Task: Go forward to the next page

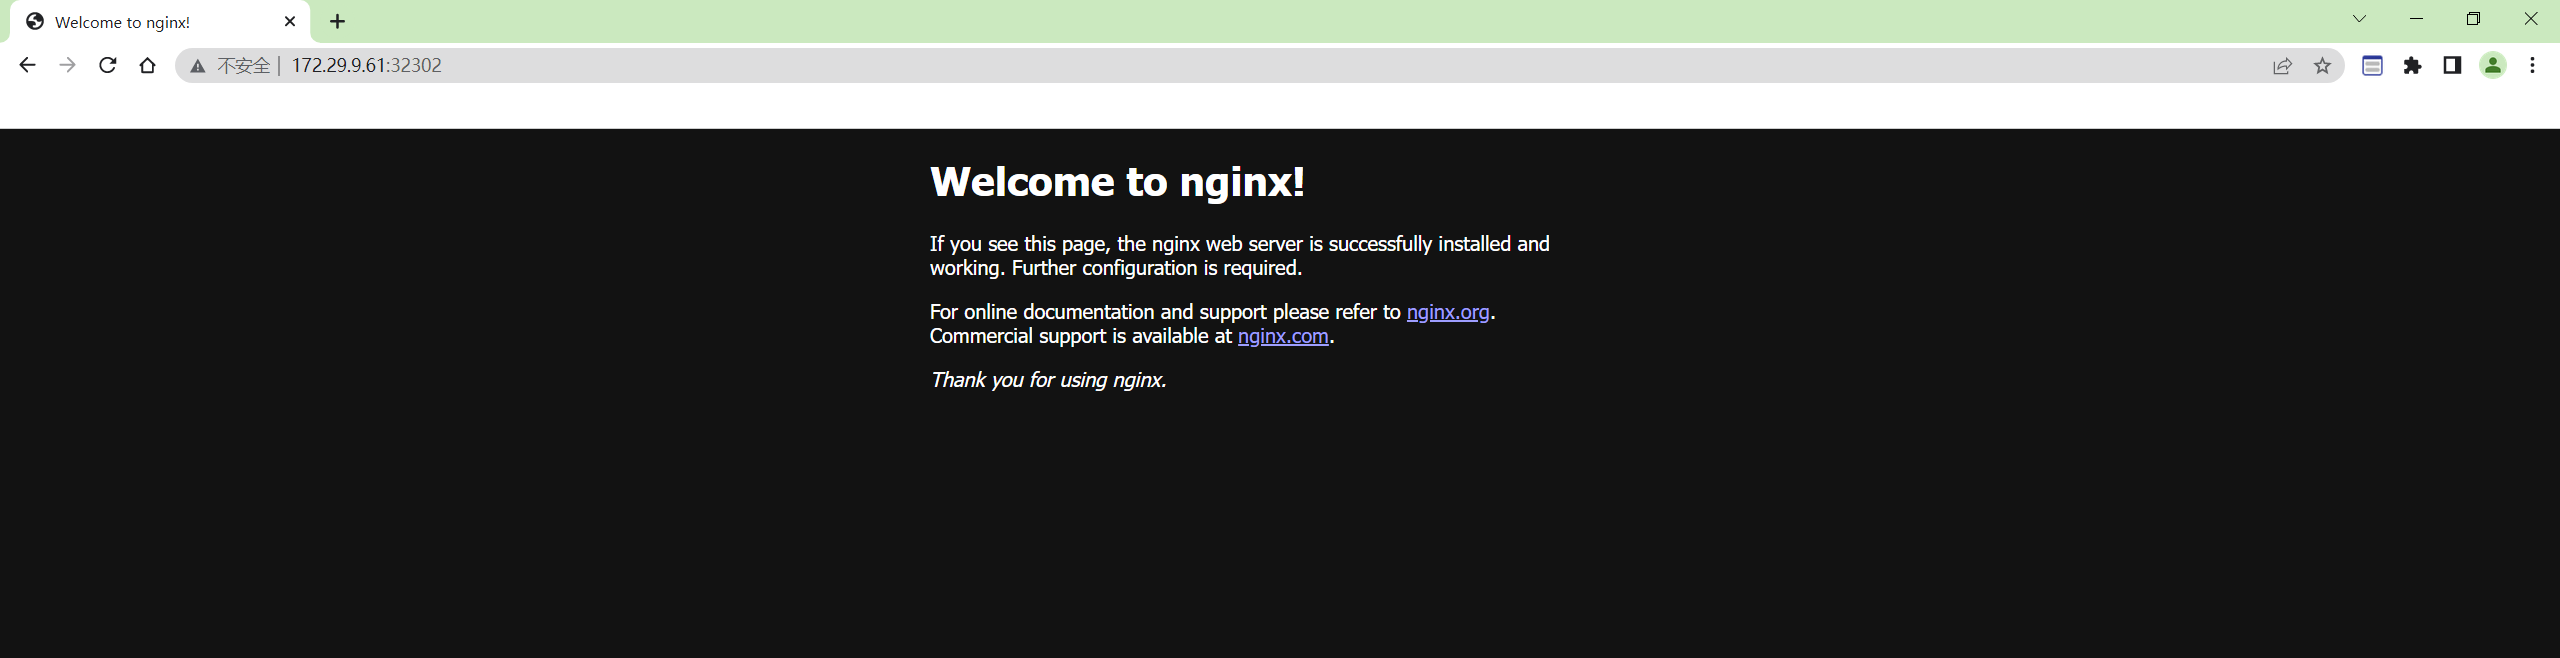Action: (x=67, y=65)
